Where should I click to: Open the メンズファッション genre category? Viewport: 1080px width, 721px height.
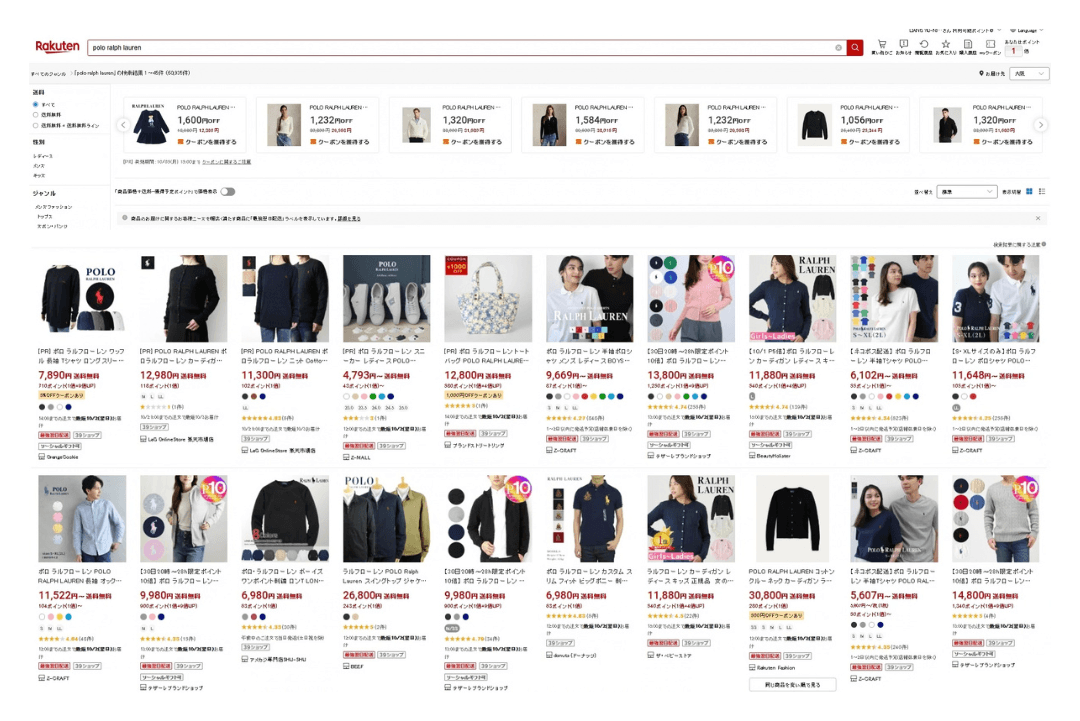[x=54, y=207]
